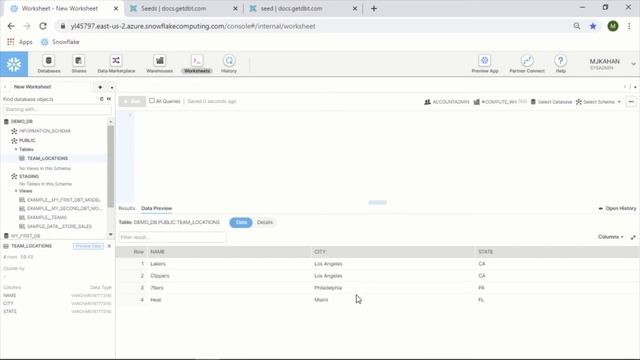Screen dimensions: 640x360
Task: Change the ACCOUNTADMIN role
Action: (x=447, y=102)
